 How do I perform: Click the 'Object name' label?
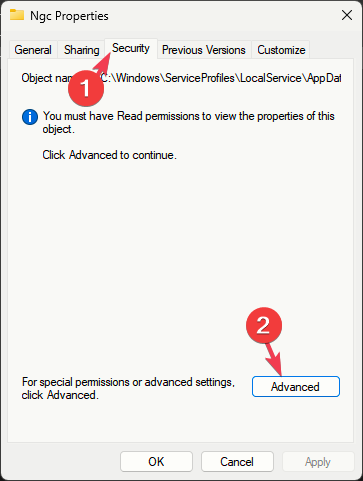click(x=47, y=78)
